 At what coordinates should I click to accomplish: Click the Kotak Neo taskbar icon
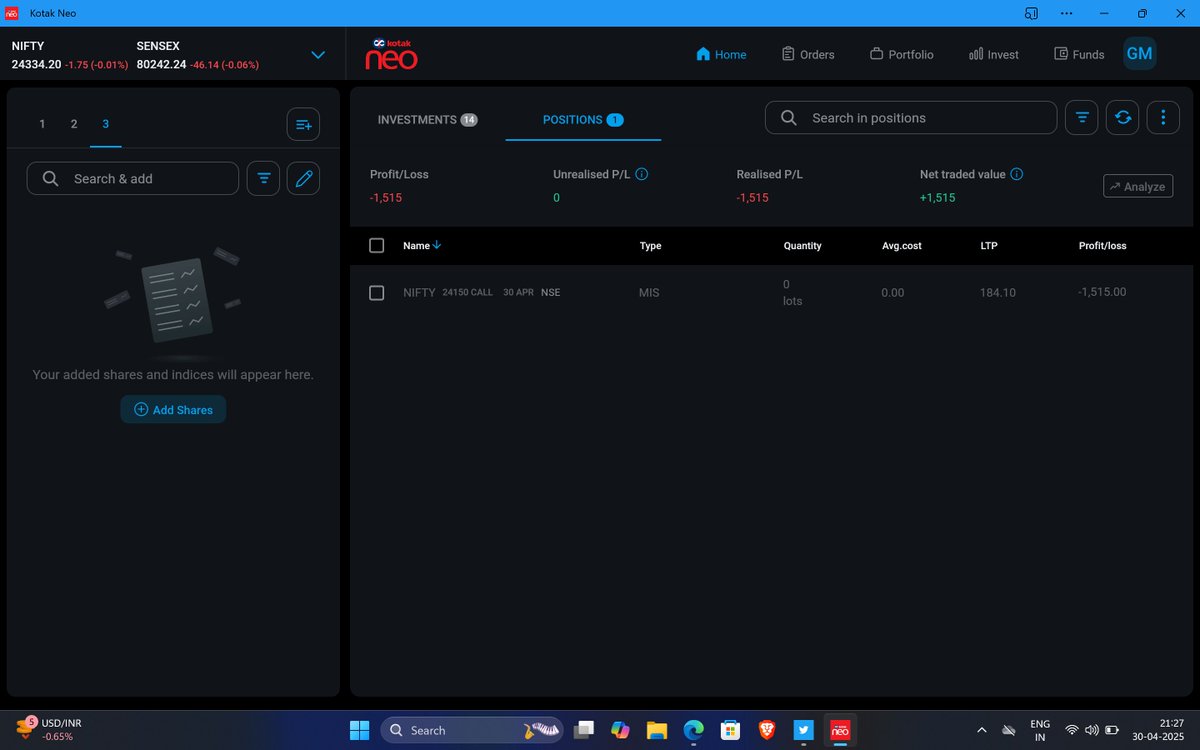840,730
